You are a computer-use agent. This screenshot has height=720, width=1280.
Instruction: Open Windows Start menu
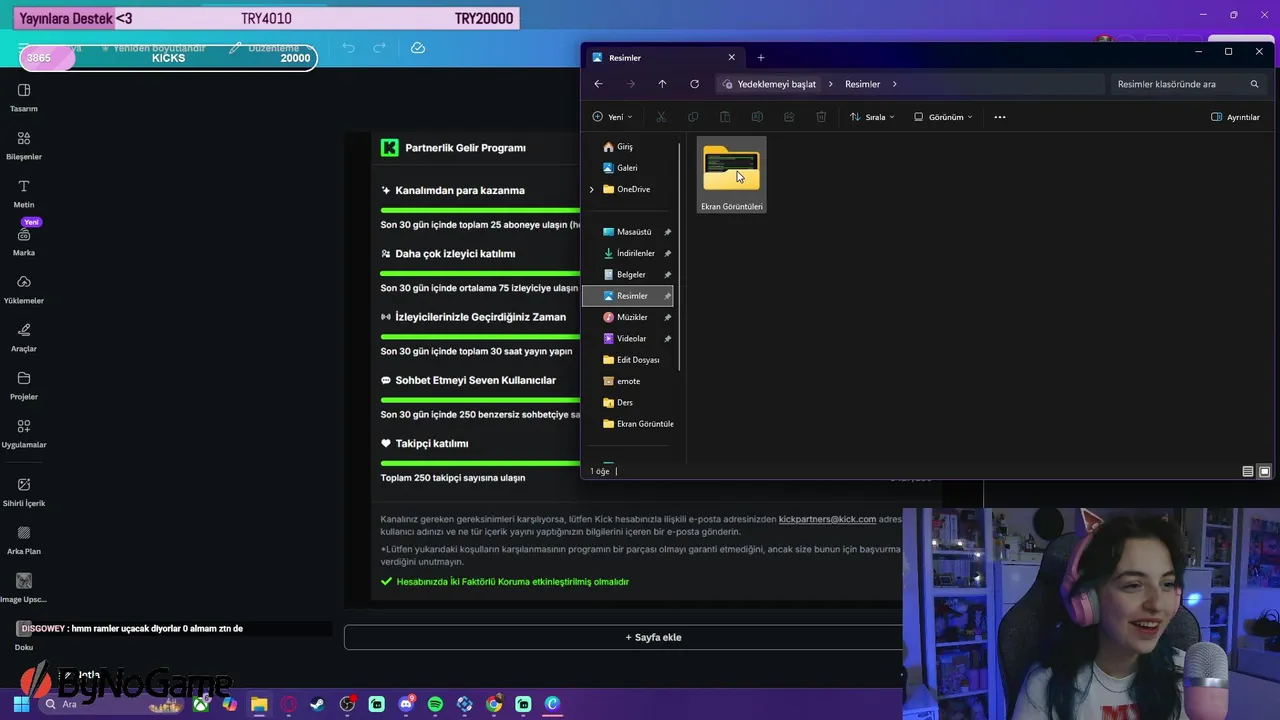pos(21,704)
